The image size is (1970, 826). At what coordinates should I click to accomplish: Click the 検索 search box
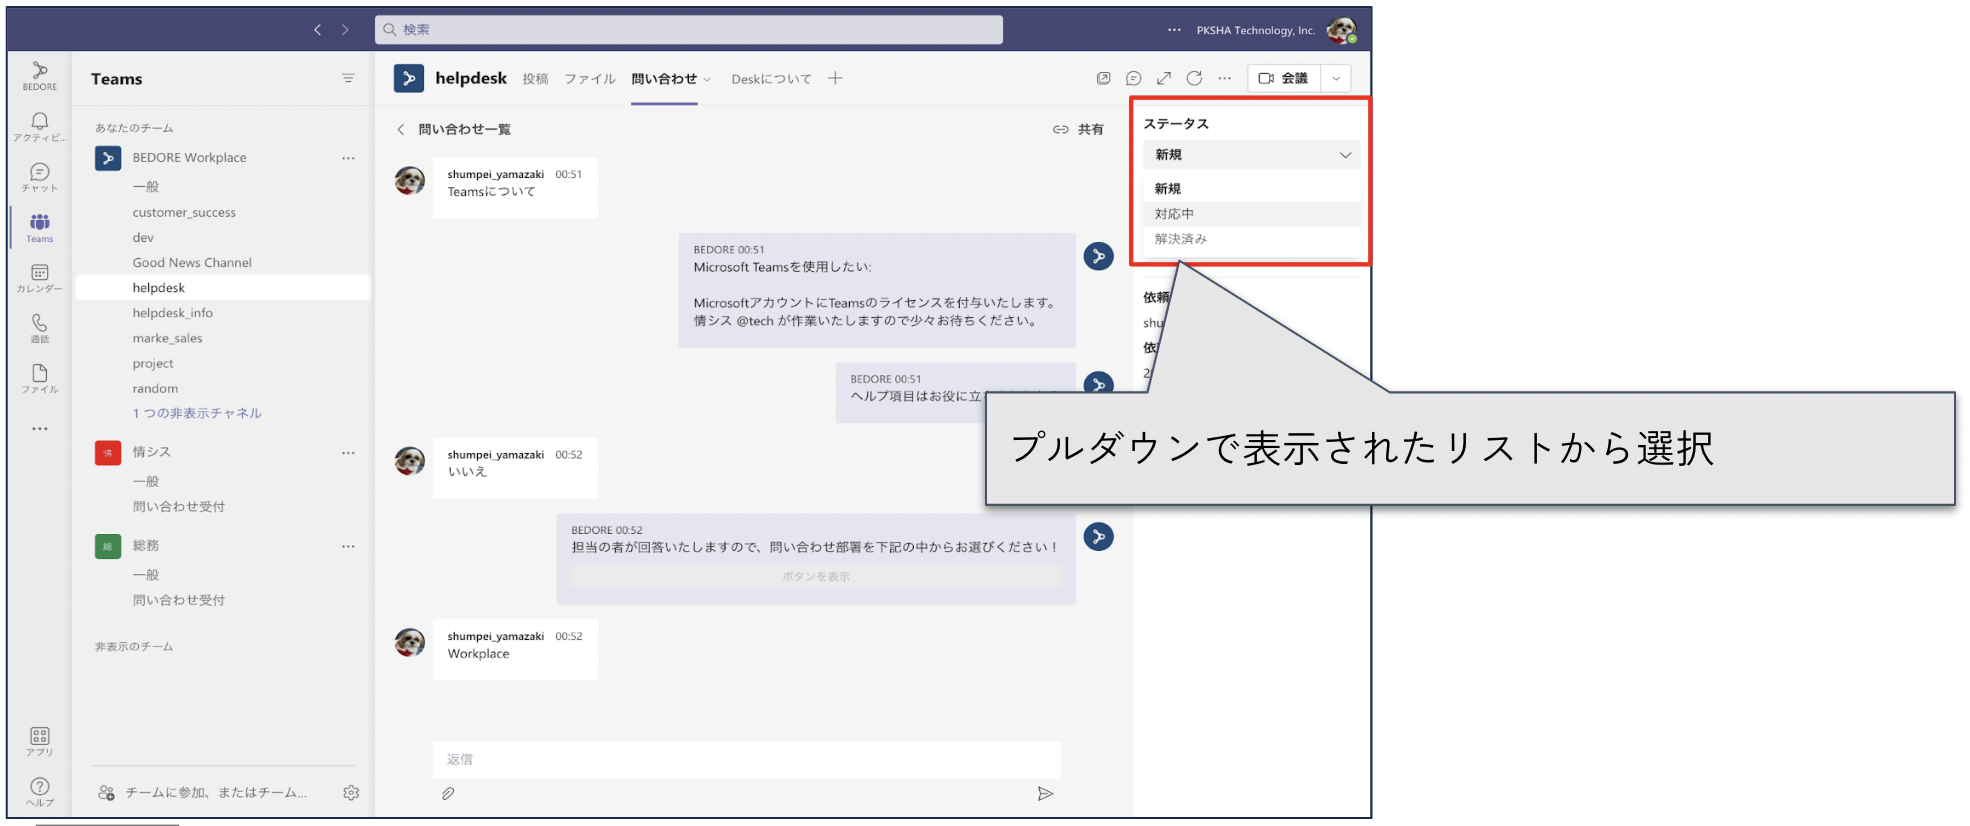coord(689,30)
